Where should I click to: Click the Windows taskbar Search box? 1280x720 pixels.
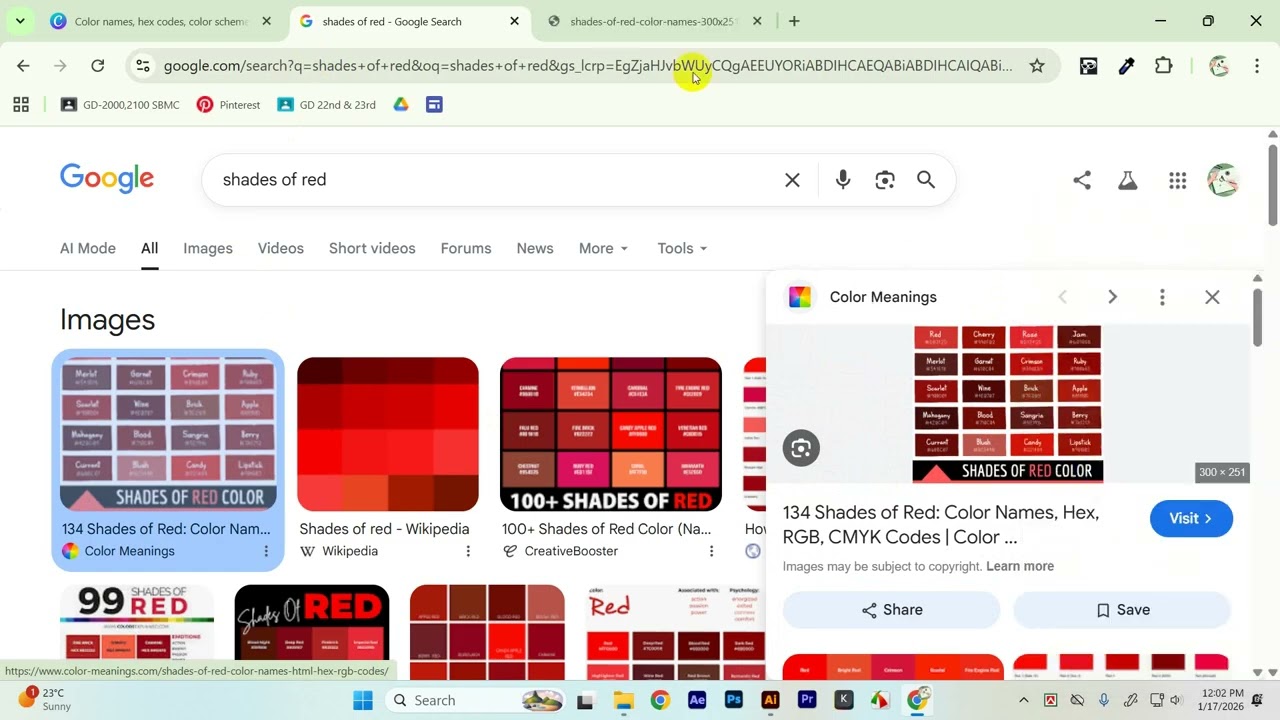pos(474,700)
